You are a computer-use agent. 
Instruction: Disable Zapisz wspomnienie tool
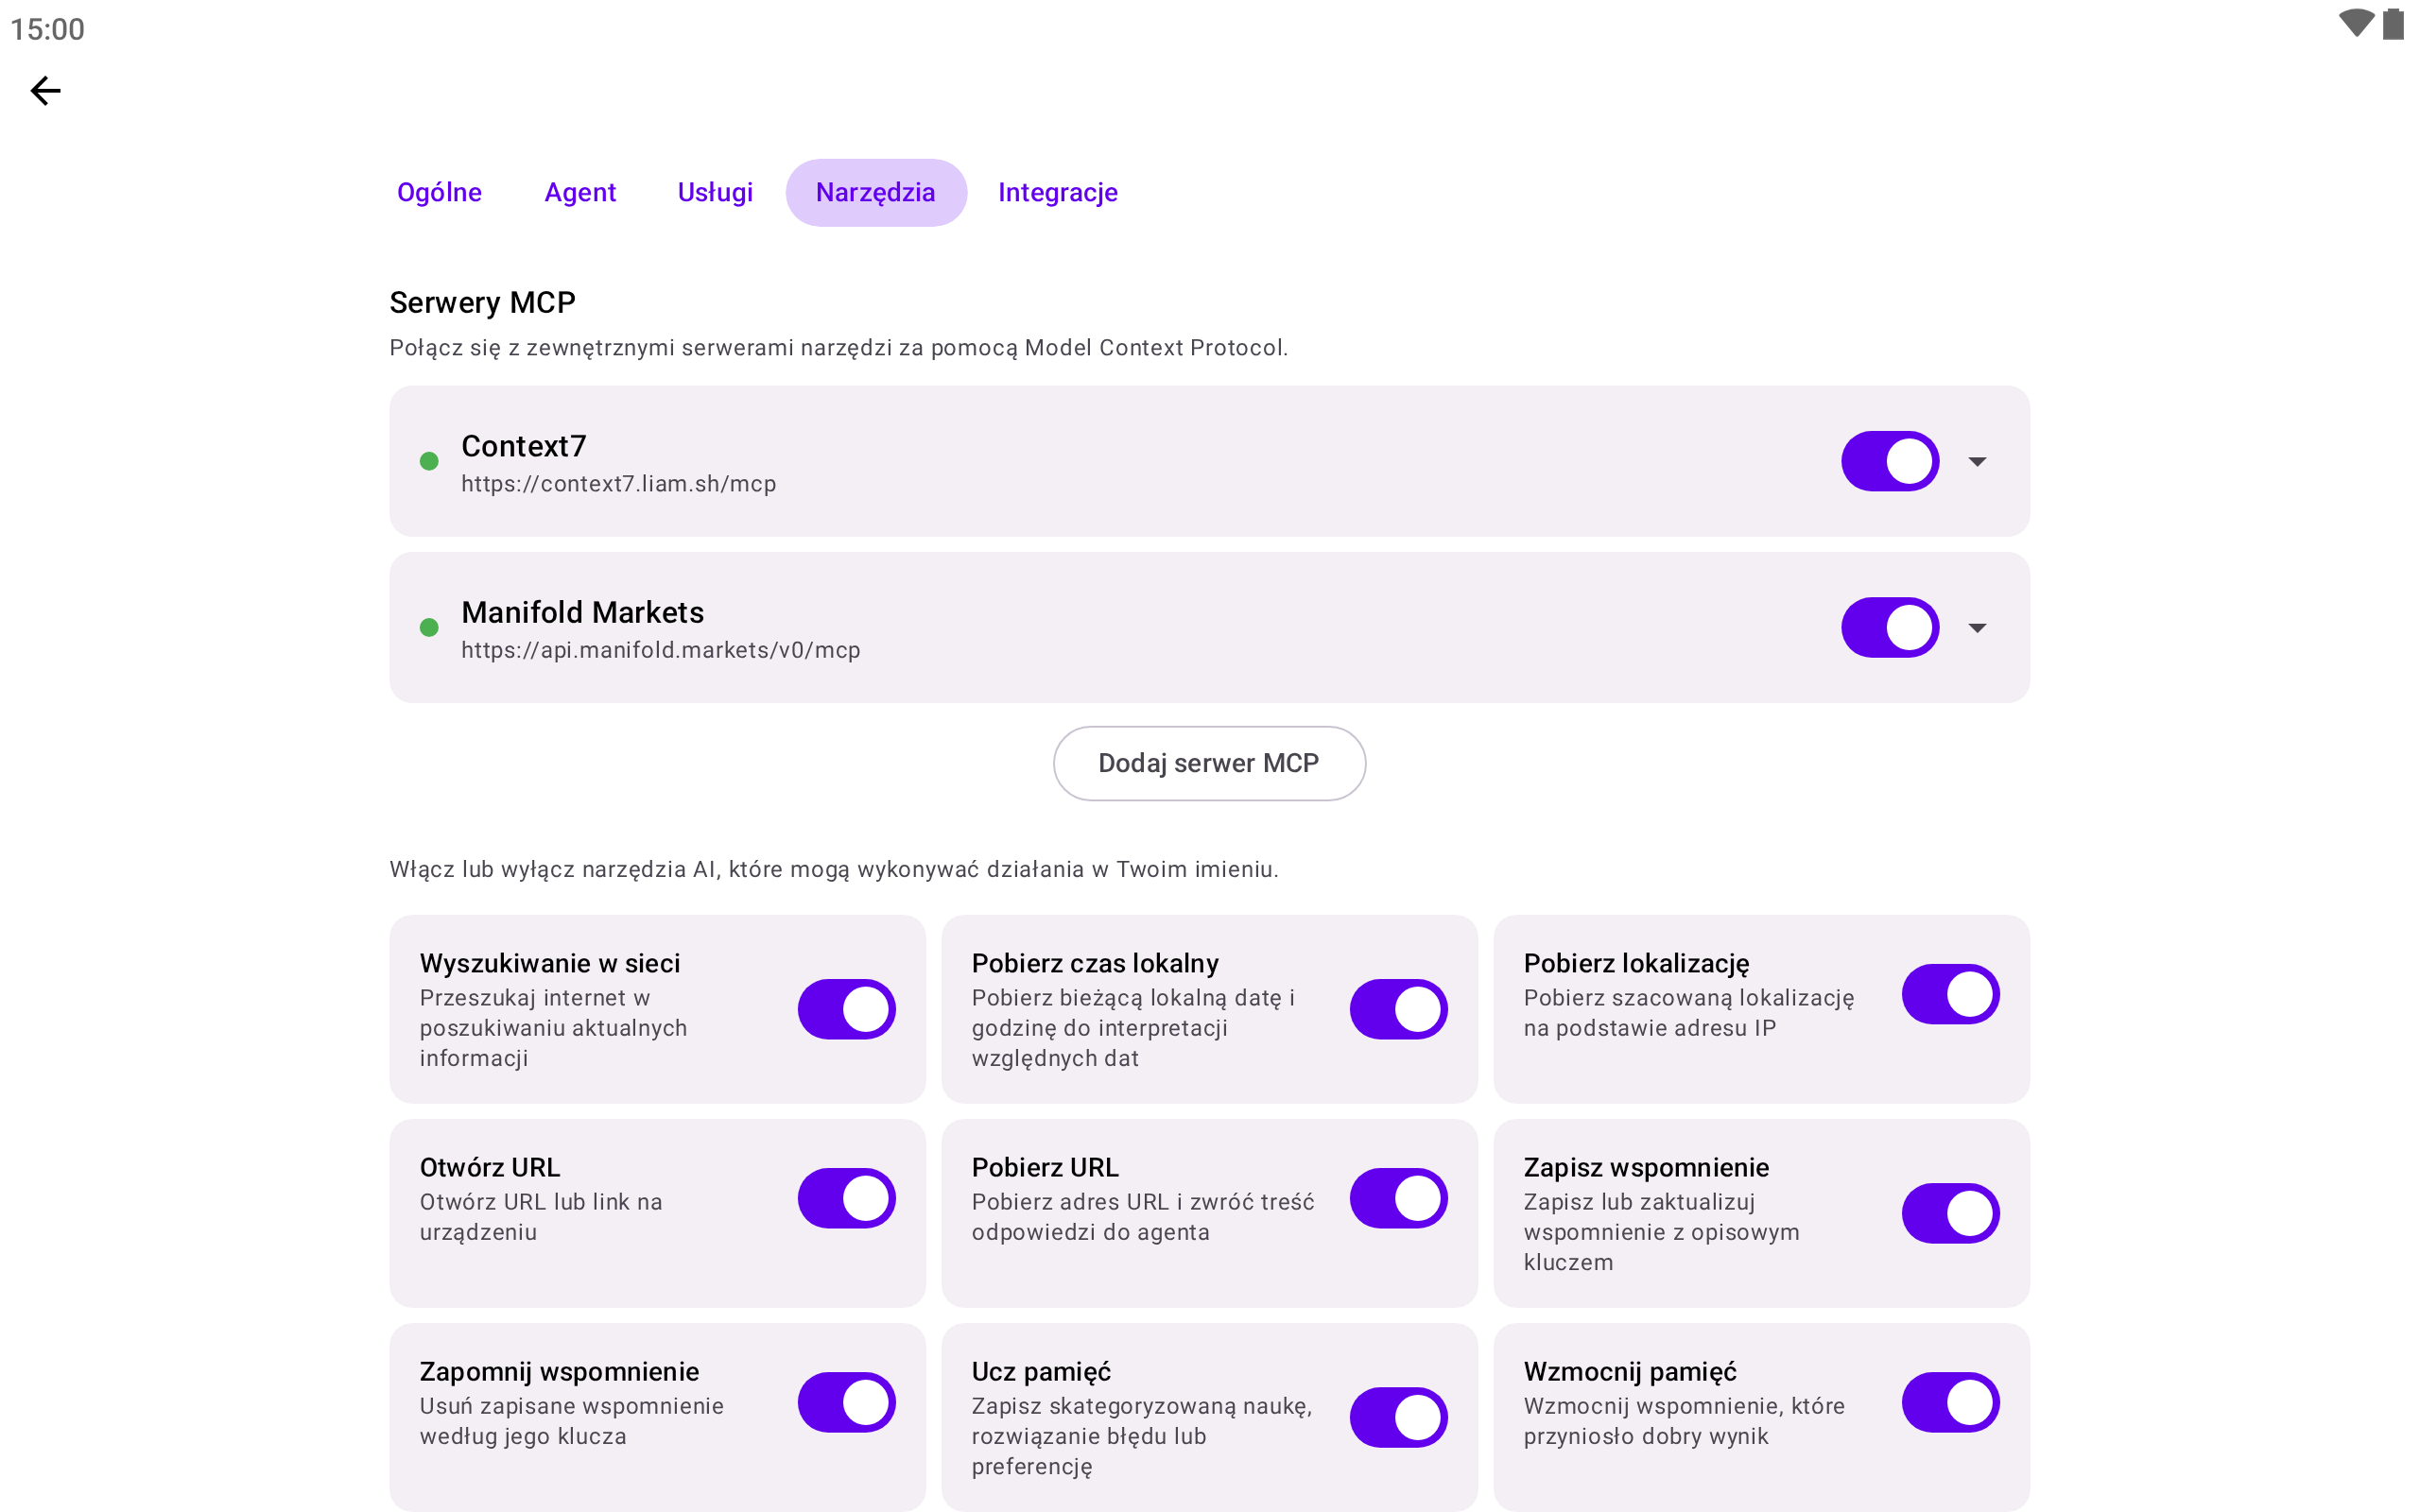(x=1950, y=1213)
